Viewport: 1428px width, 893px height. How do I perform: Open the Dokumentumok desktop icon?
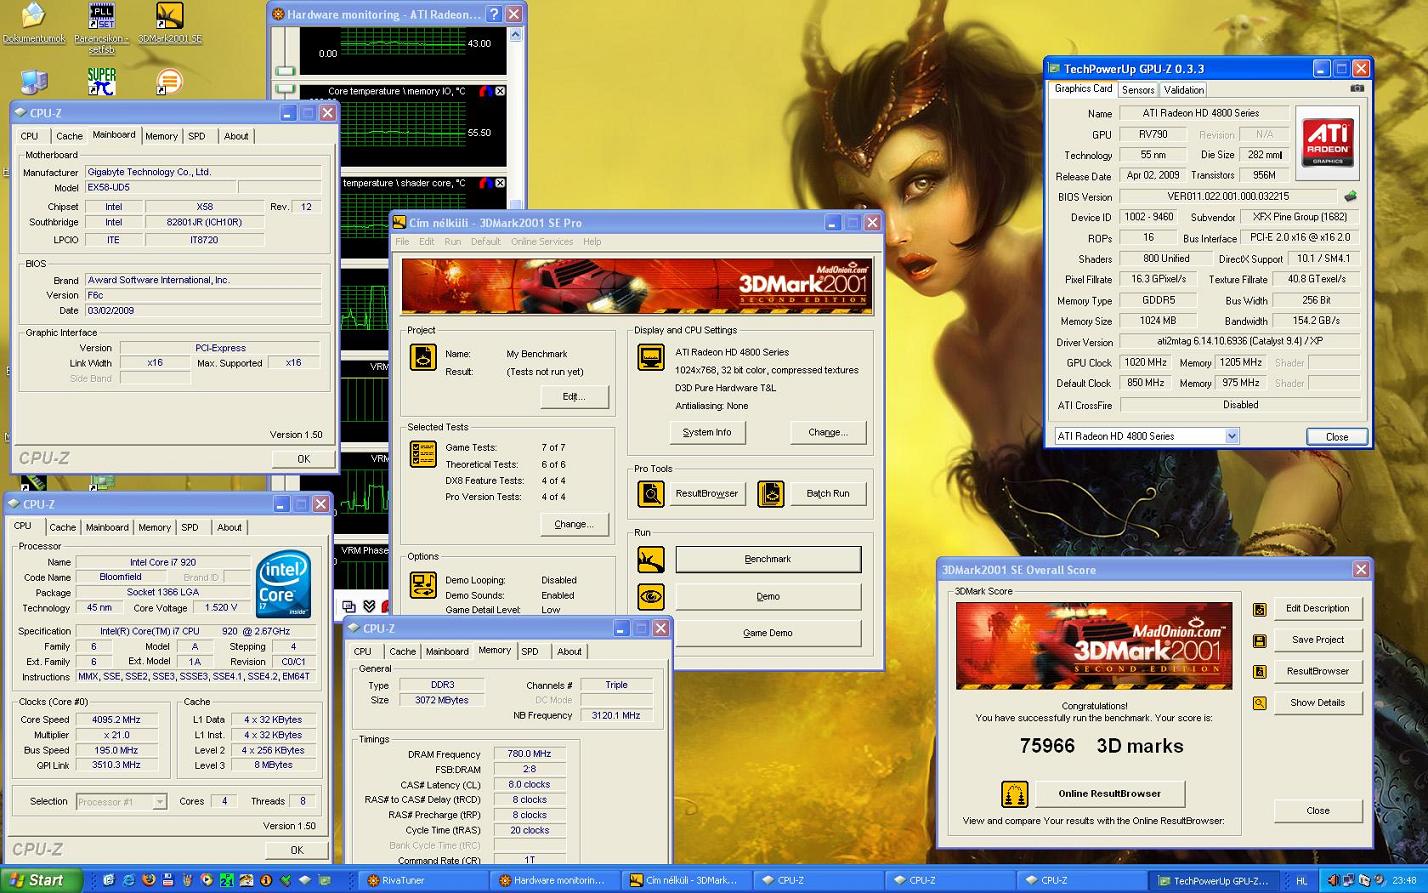point(33,24)
